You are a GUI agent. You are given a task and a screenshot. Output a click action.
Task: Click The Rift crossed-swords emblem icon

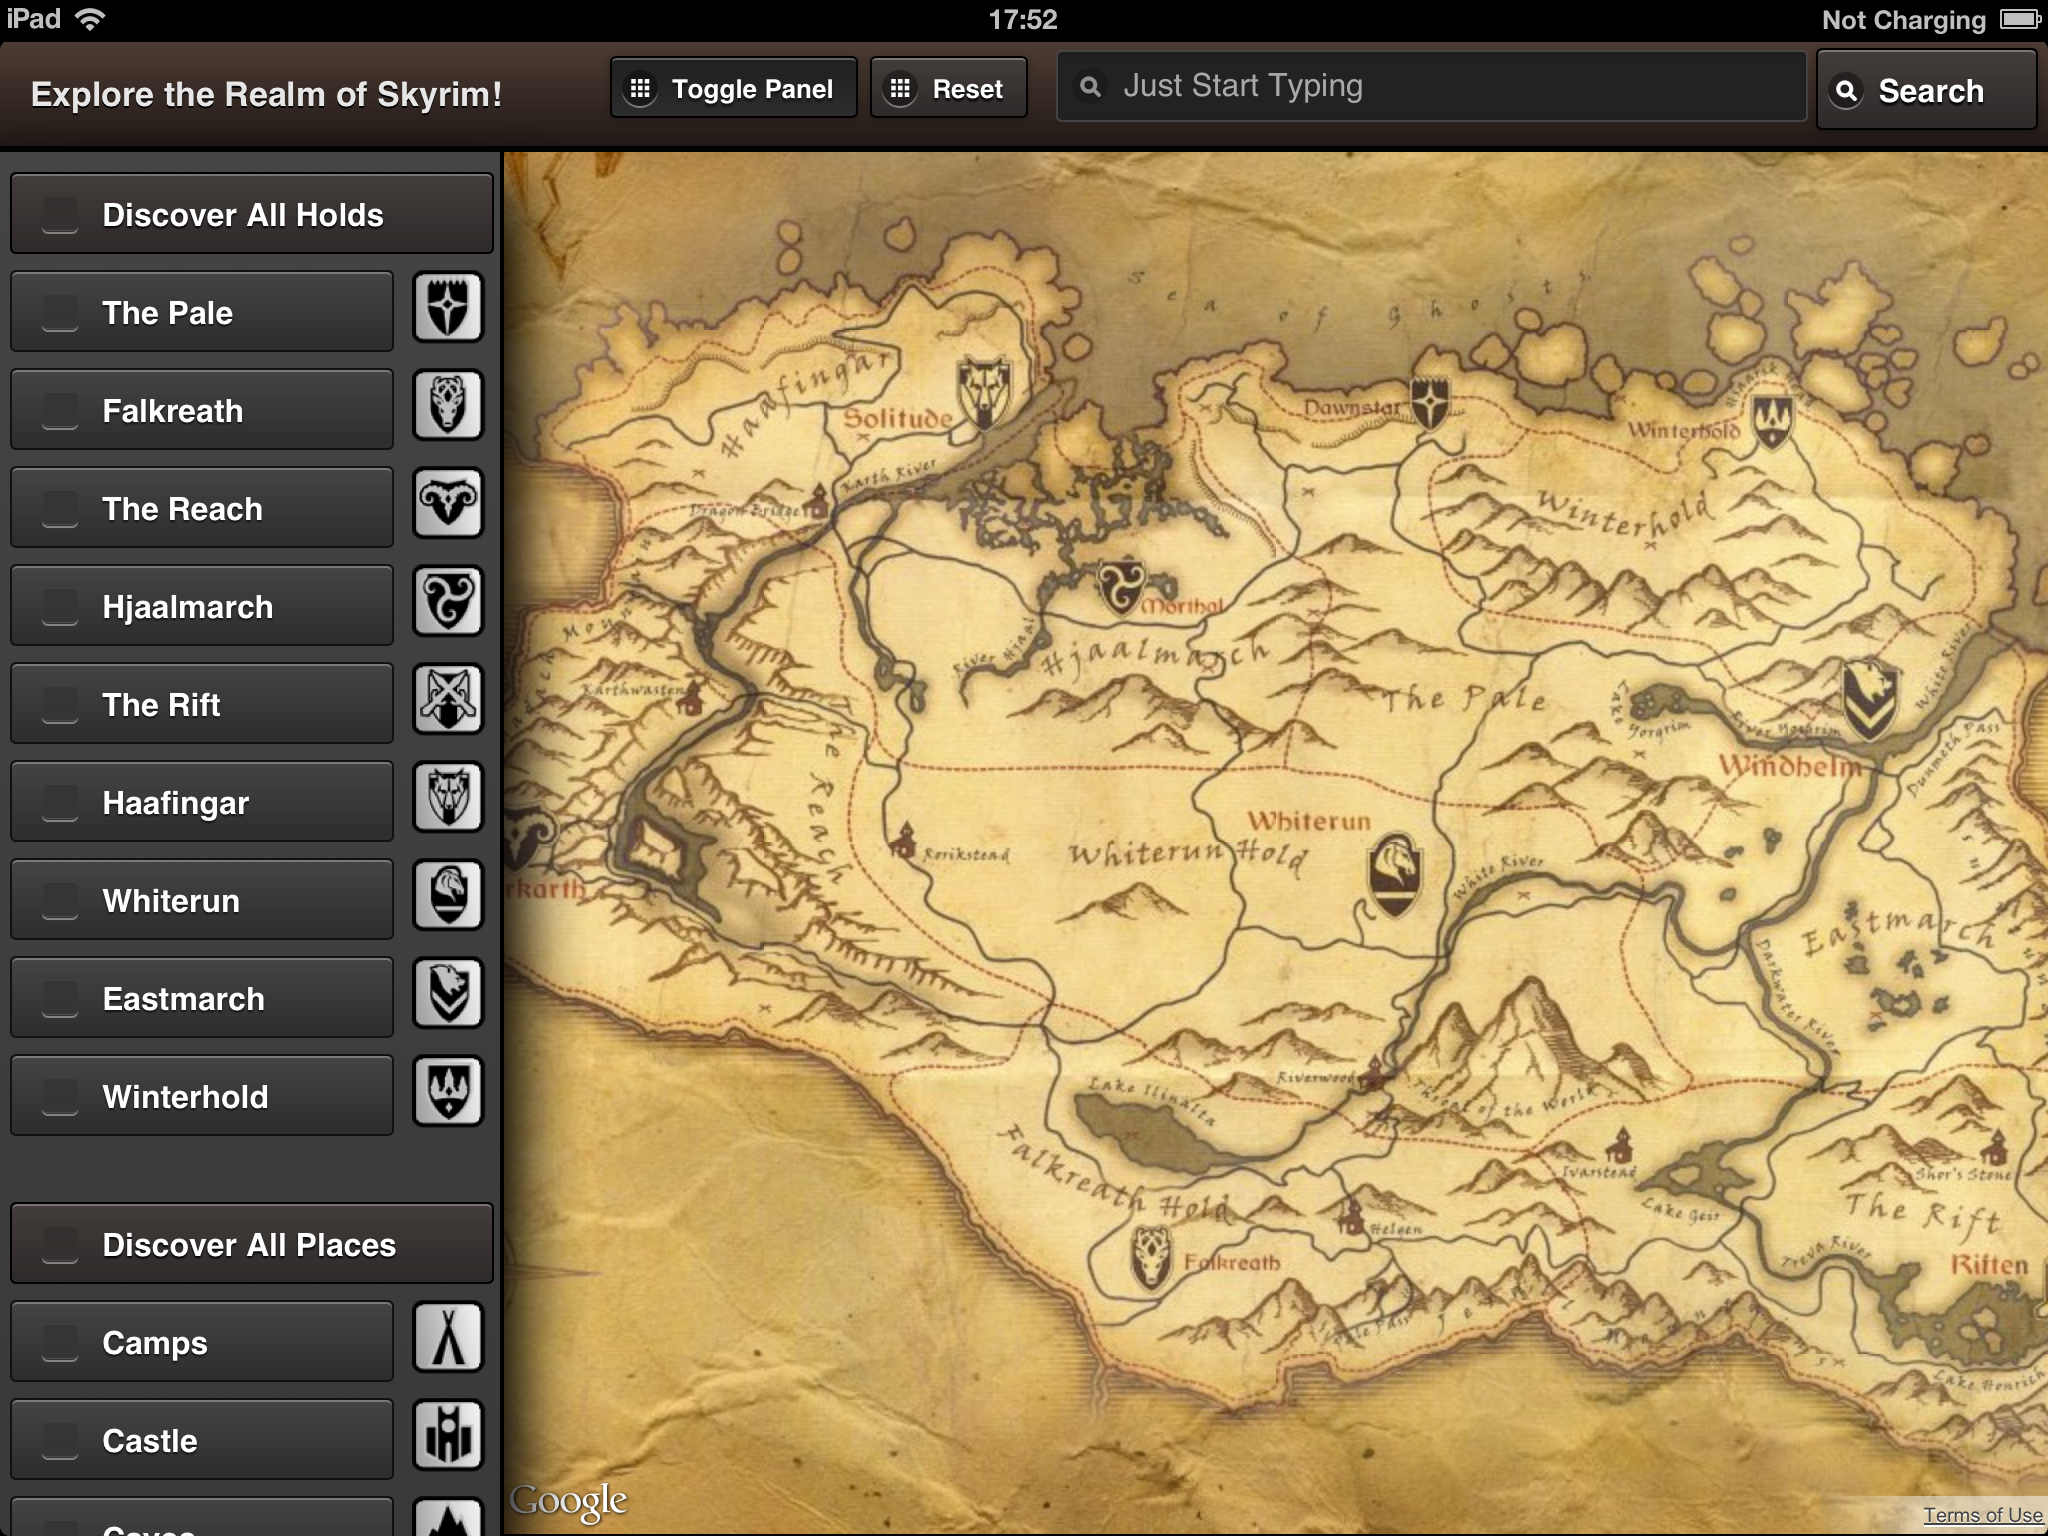448,700
